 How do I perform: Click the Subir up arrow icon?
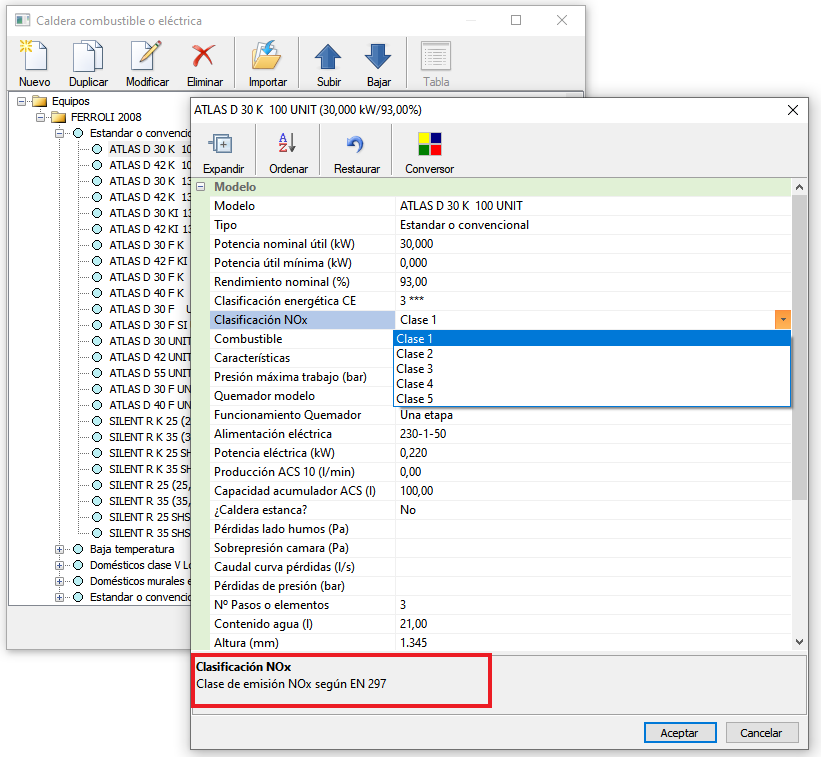click(328, 56)
